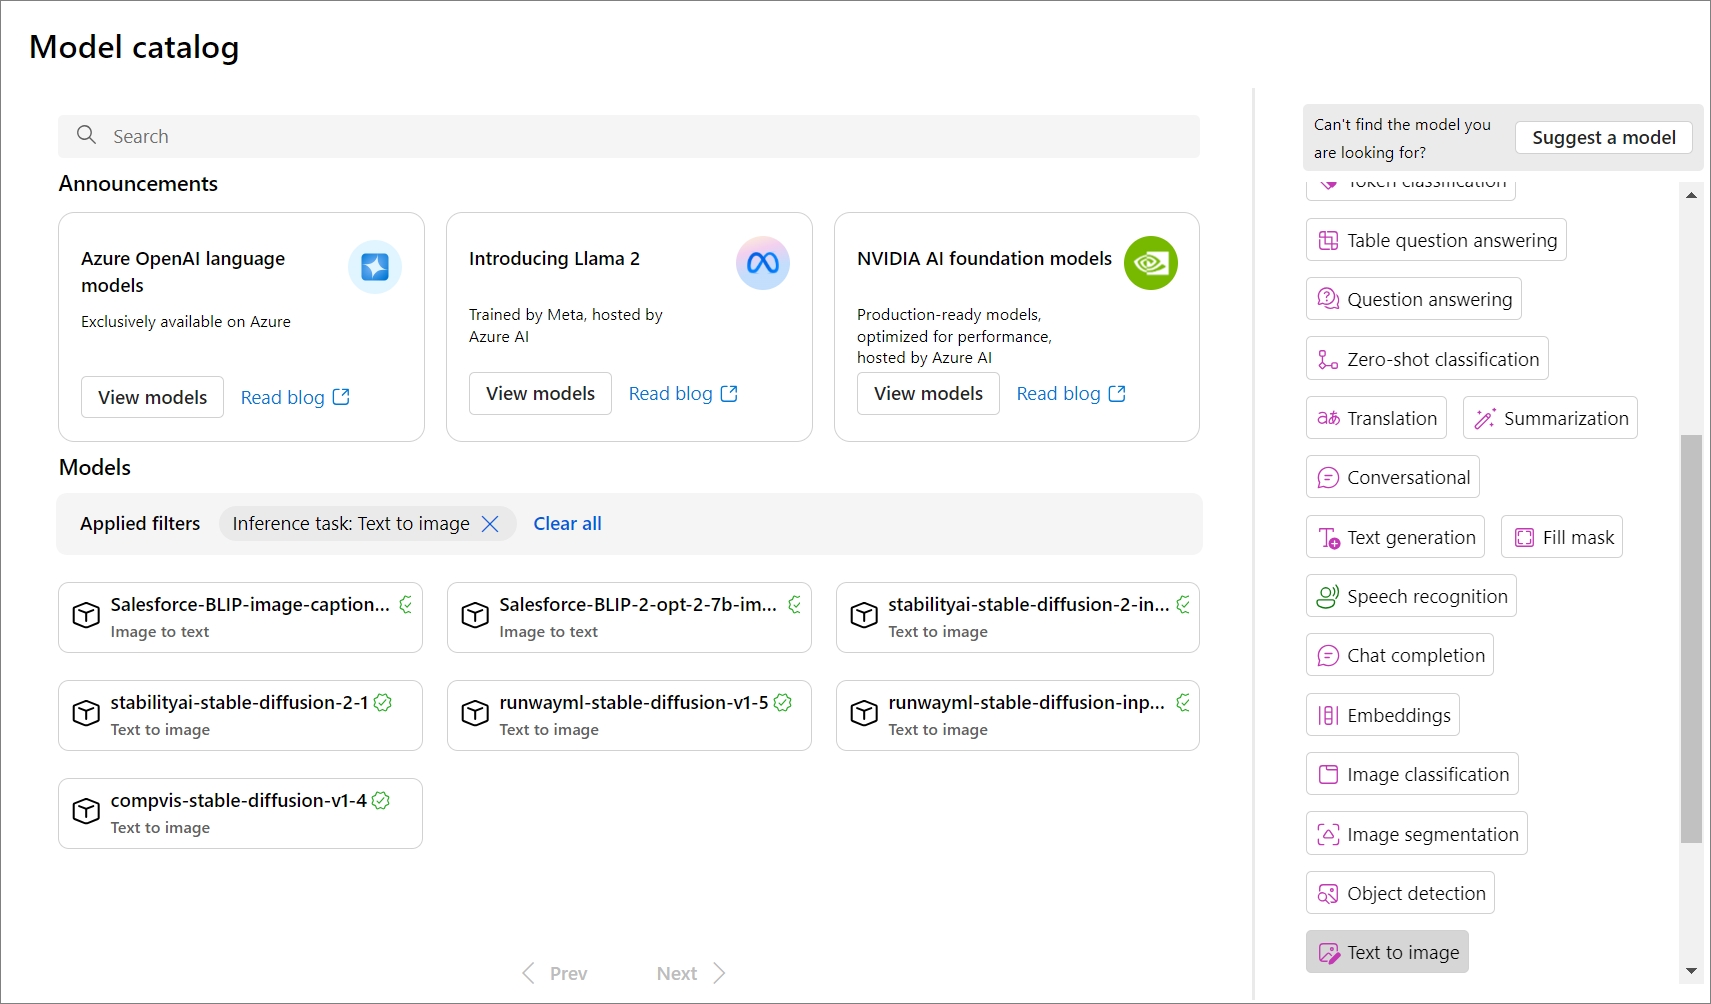Screen dimensions: 1711x1004
Task: Click external link icon in Llama 2 card
Action: [729, 393]
